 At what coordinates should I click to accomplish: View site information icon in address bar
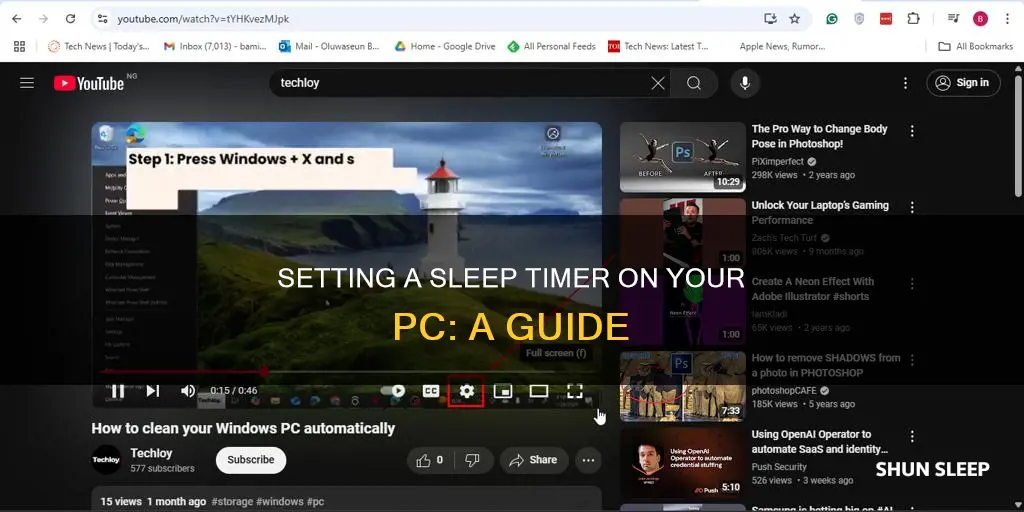point(103,19)
